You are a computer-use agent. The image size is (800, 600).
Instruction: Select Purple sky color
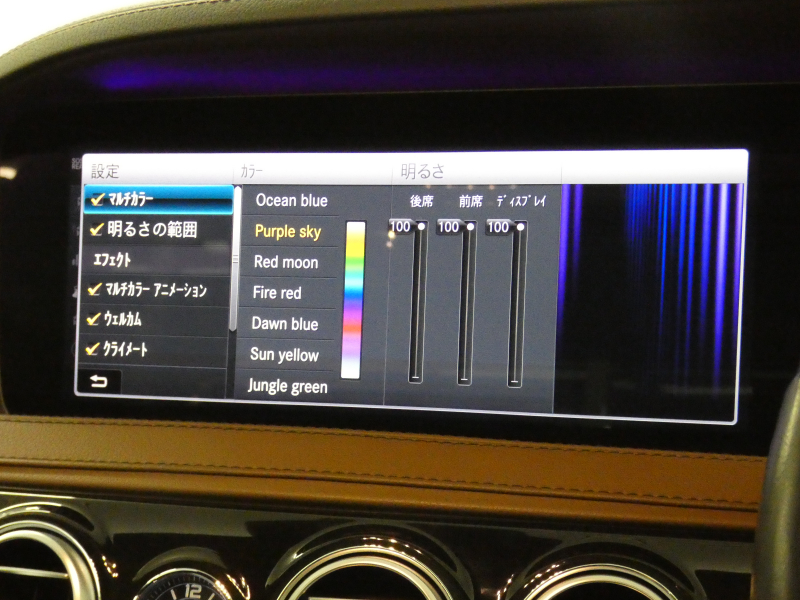(x=288, y=232)
